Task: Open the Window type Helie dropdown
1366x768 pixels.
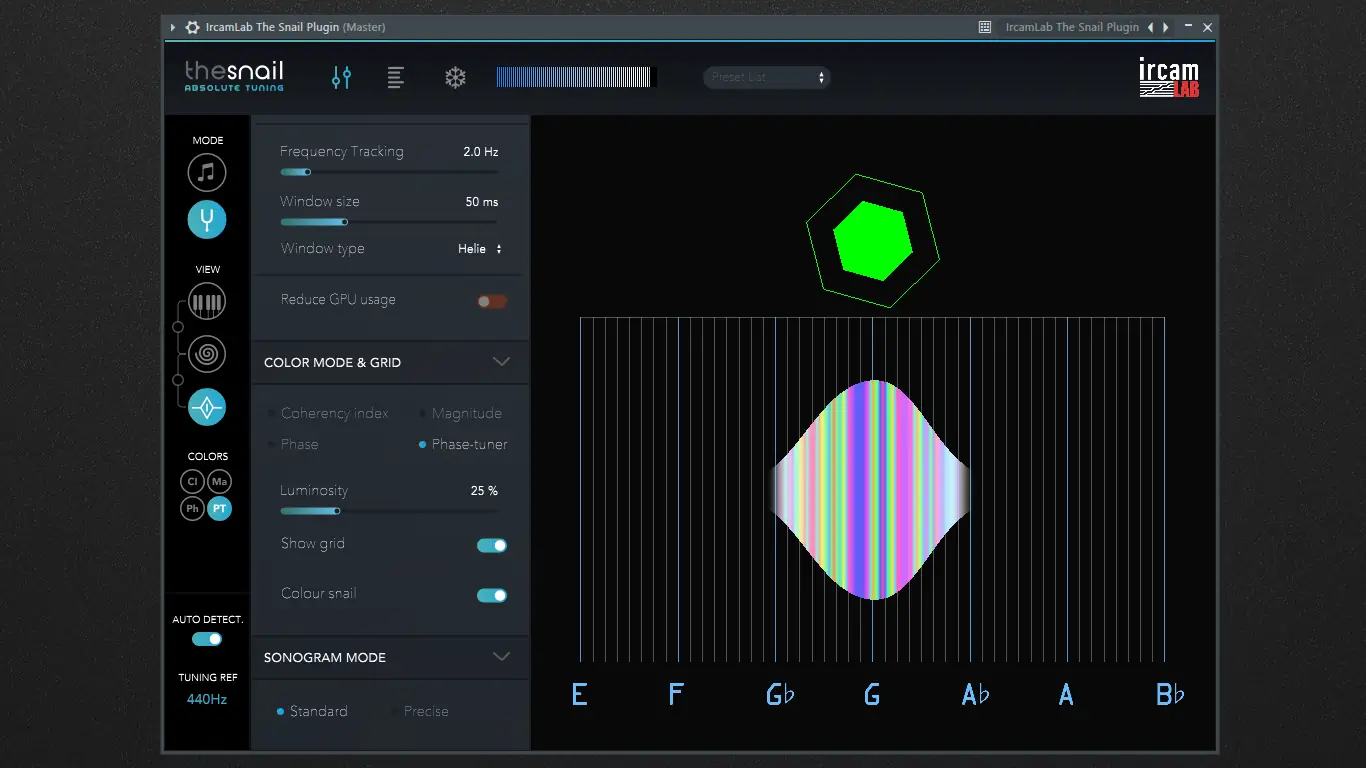Action: [x=480, y=249]
